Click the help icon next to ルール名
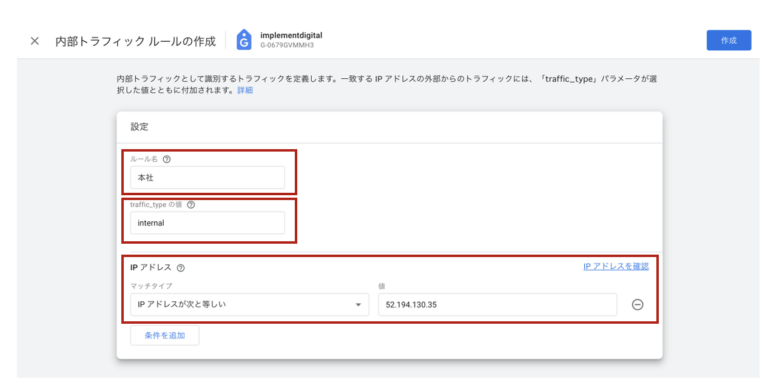 [x=167, y=159]
